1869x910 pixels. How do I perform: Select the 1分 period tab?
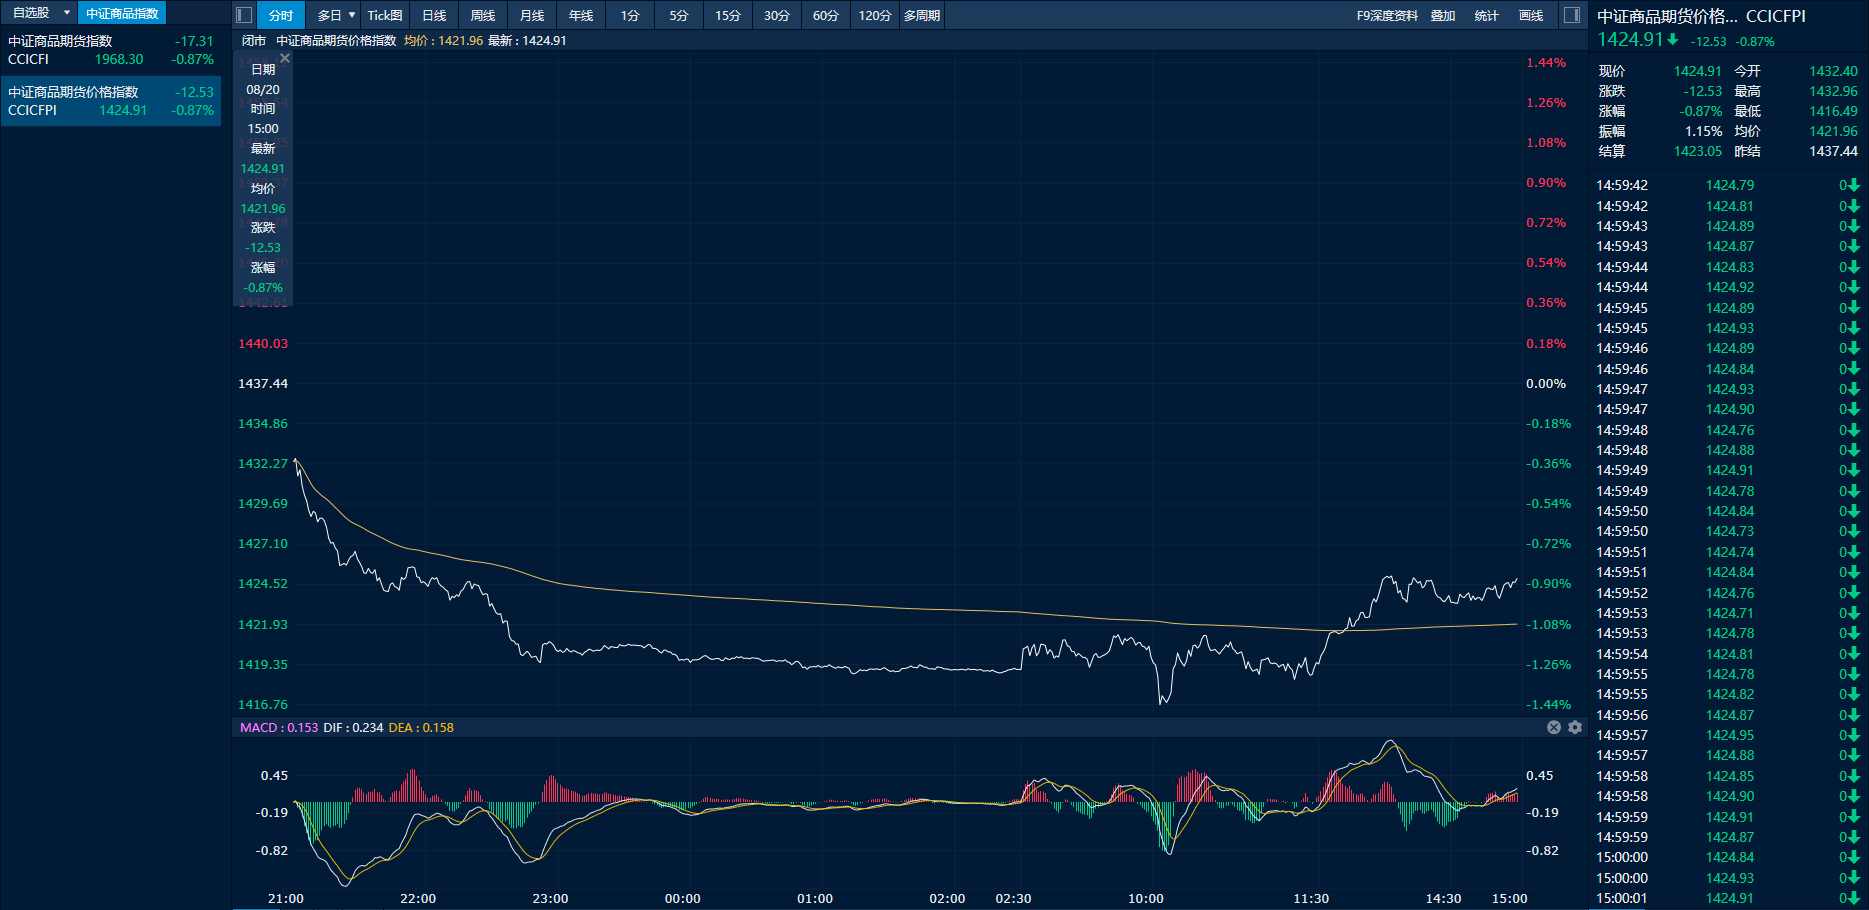(x=630, y=15)
